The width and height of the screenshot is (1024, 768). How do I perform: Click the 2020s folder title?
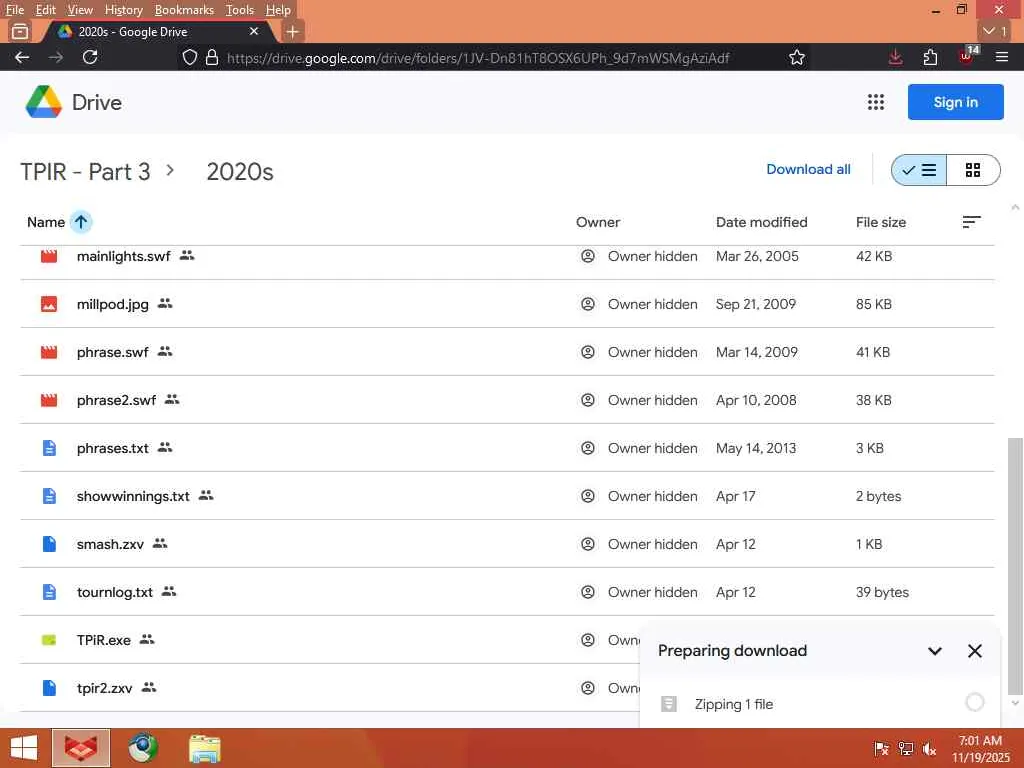(240, 172)
